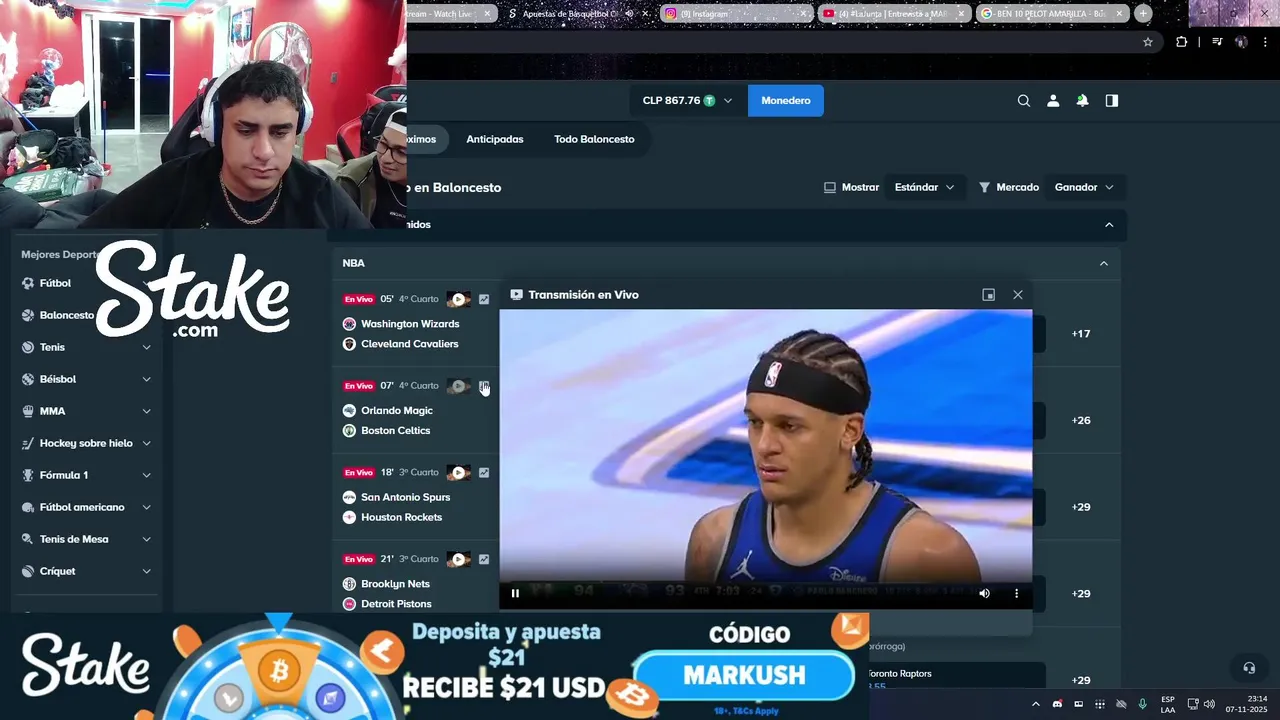The width and height of the screenshot is (1280, 720).
Task: Open the site search magnifier
Action: [x=1023, y=101]
